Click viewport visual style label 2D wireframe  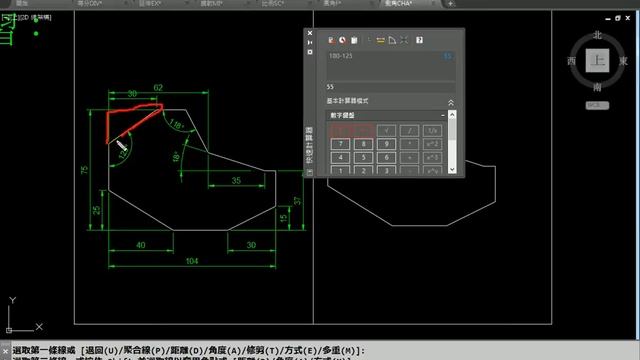coord(36,18)
